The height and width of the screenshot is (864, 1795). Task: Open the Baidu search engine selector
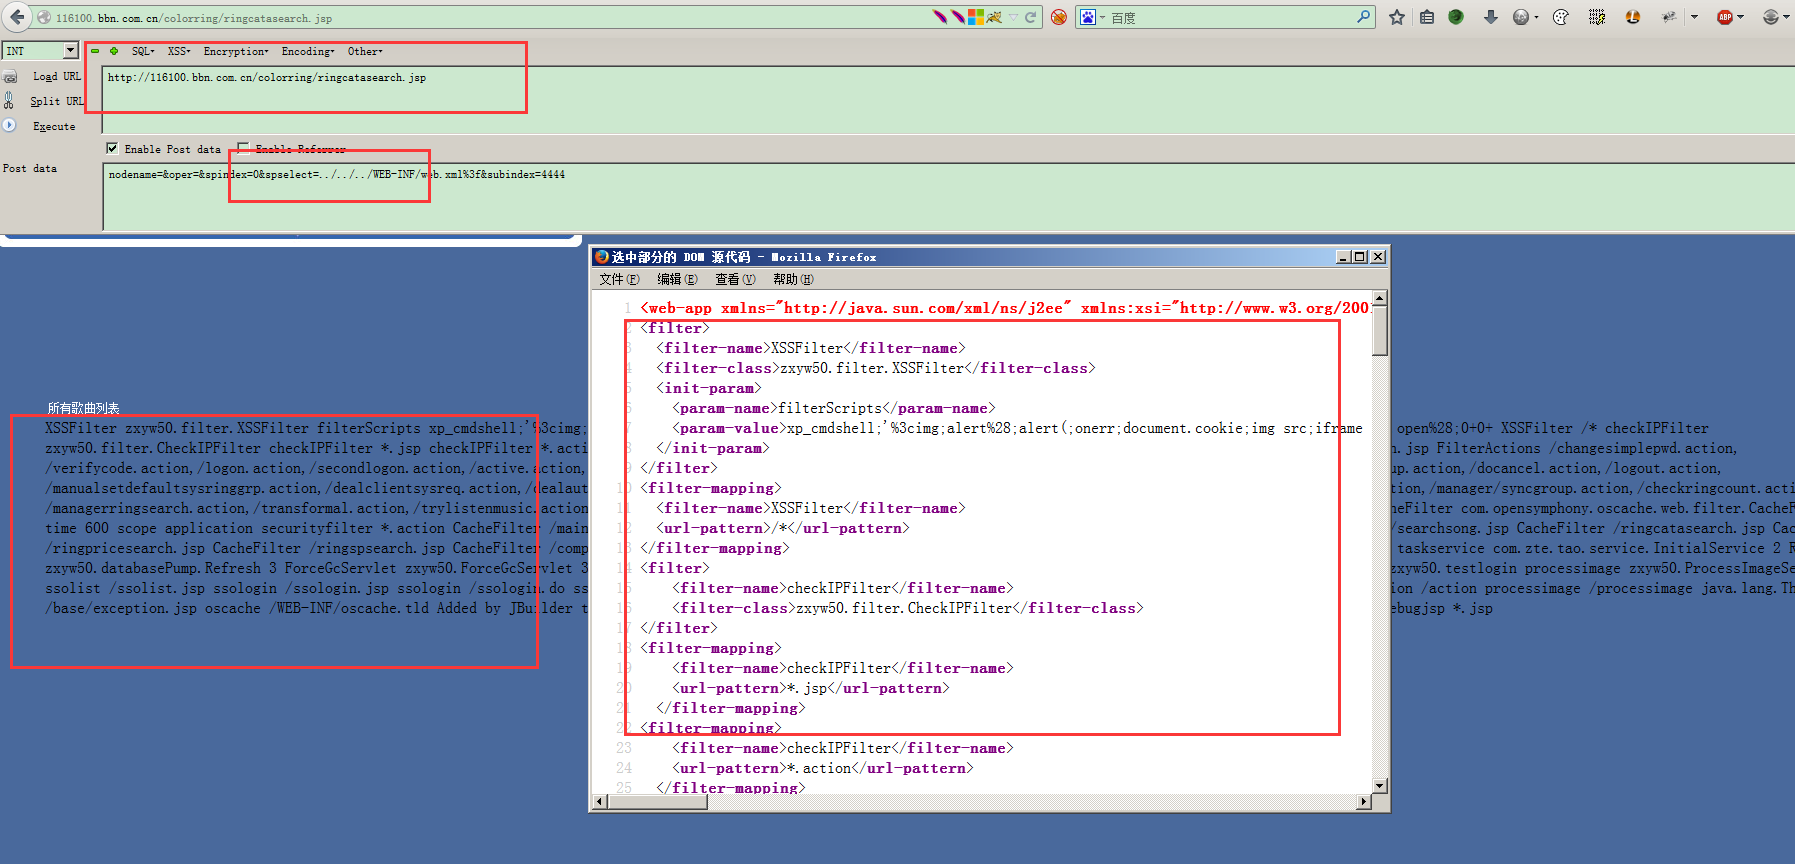tap(1092, 17)
